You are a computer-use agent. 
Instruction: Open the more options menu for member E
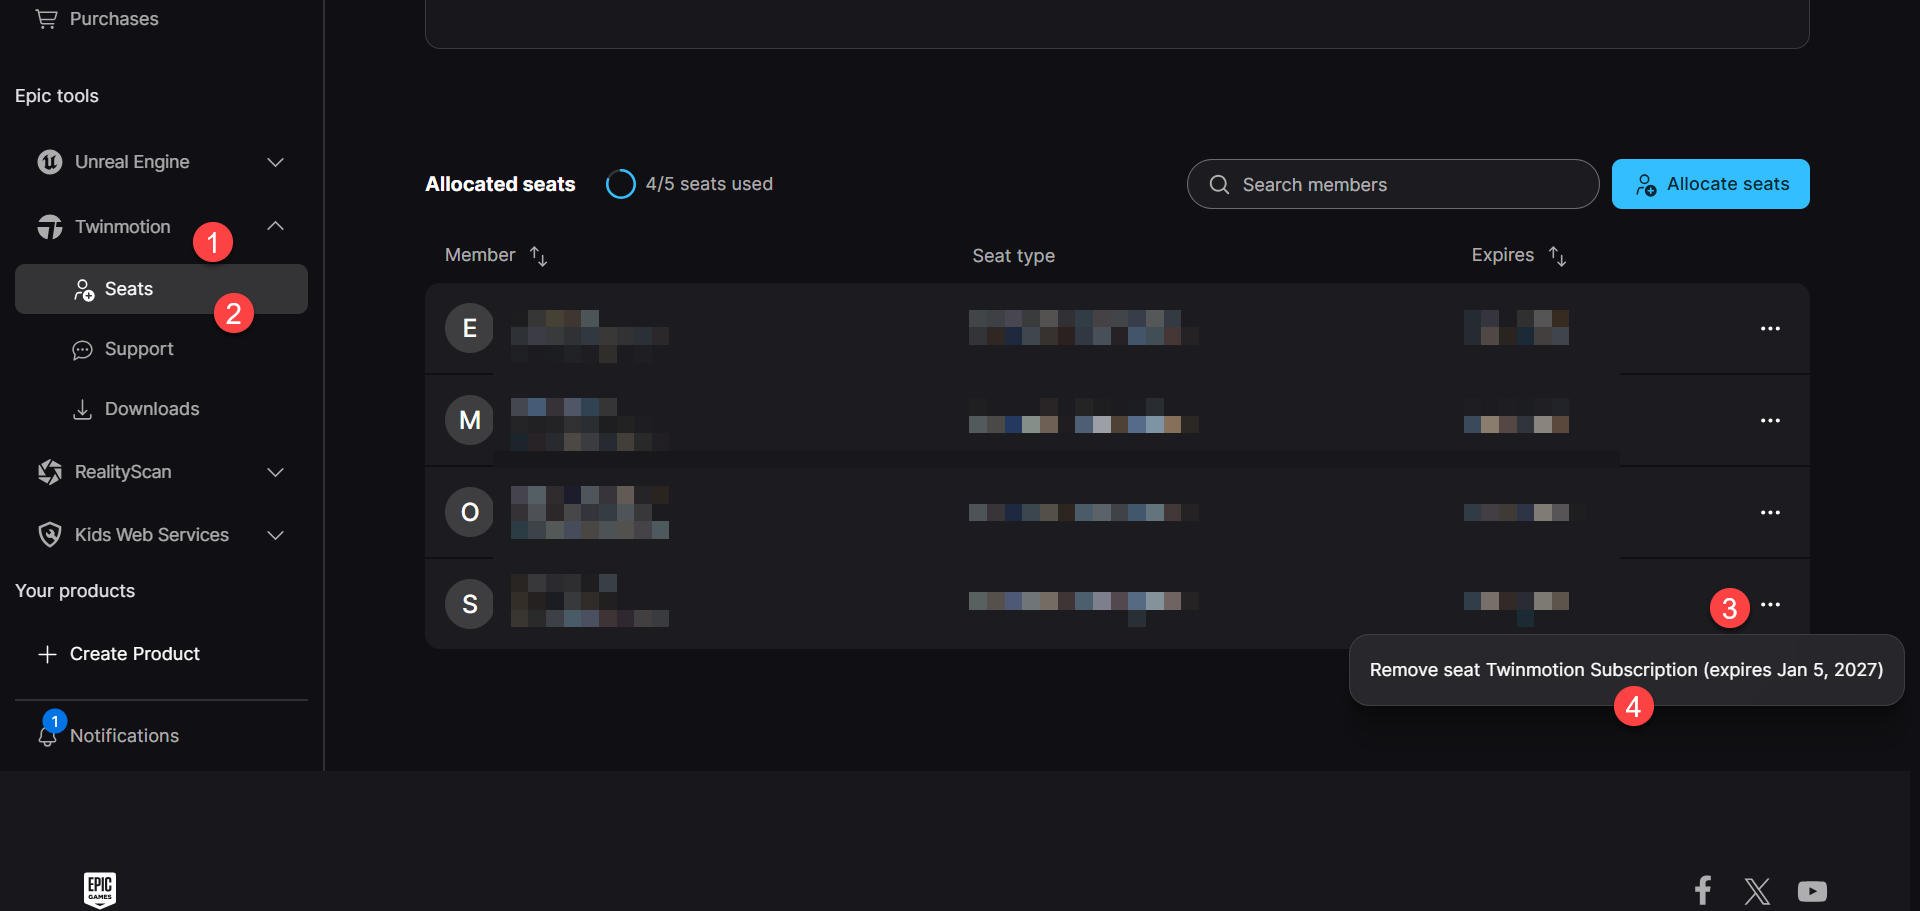pos(1770,329)
